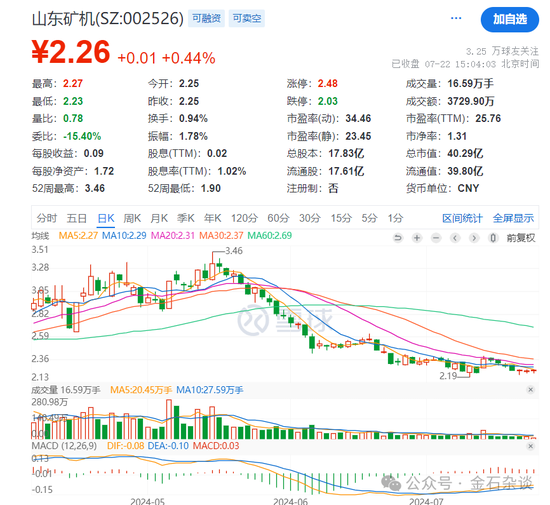This screenshot has height=505, width=550.
Task: Select the 15分 chart period
Action: tap(341, 218)
